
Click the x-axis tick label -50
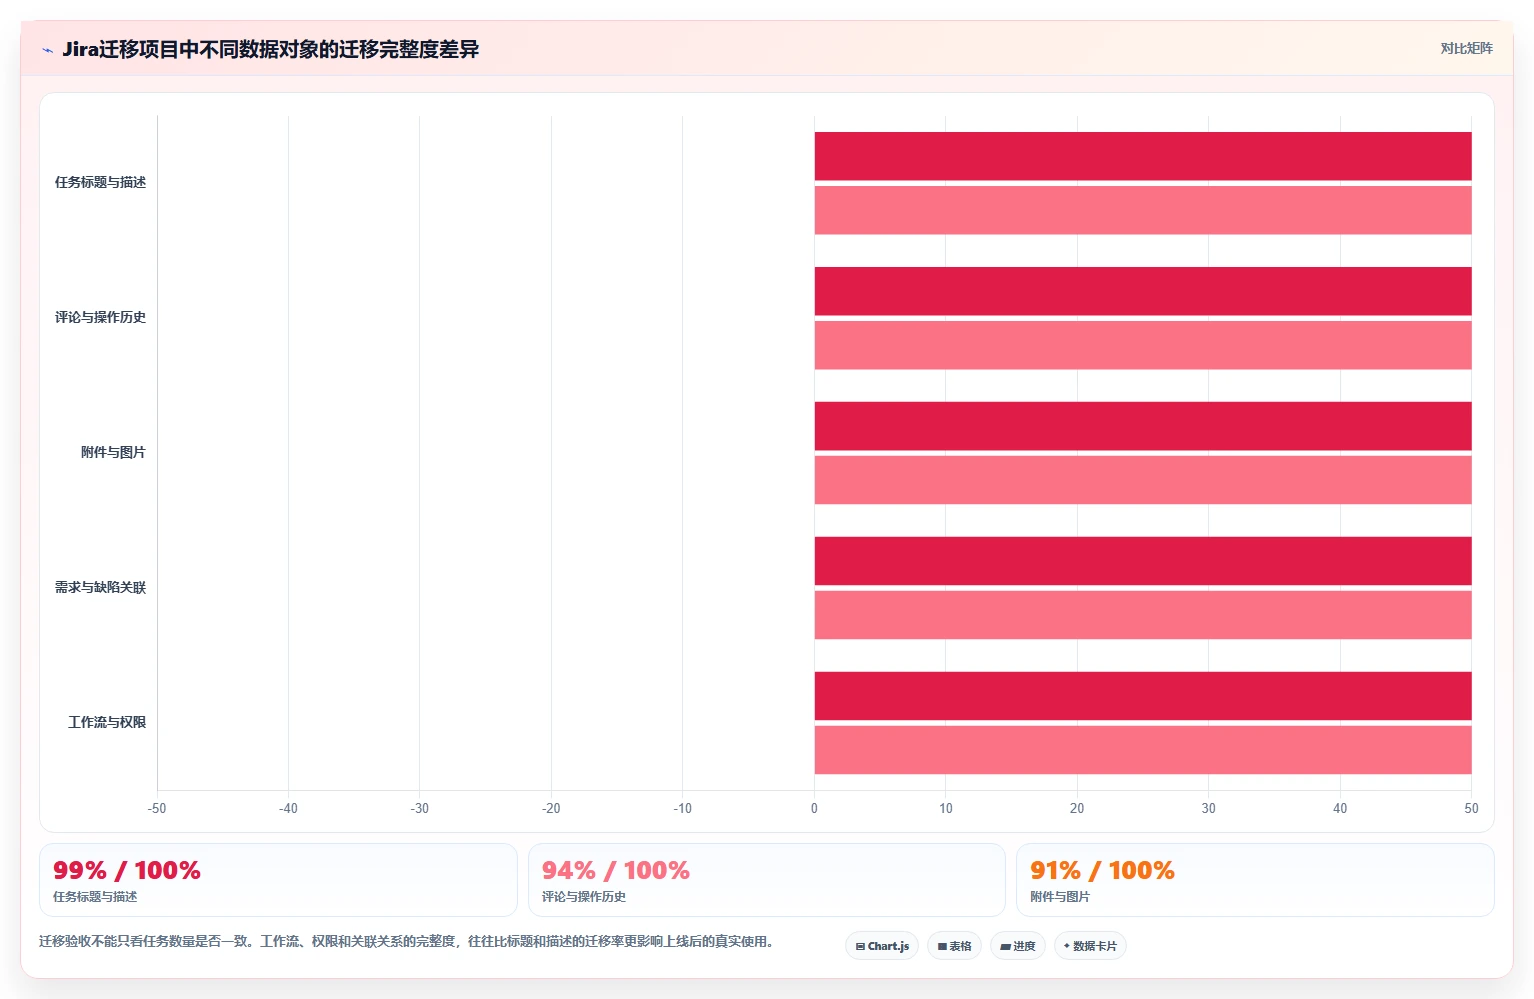point(157,808)
